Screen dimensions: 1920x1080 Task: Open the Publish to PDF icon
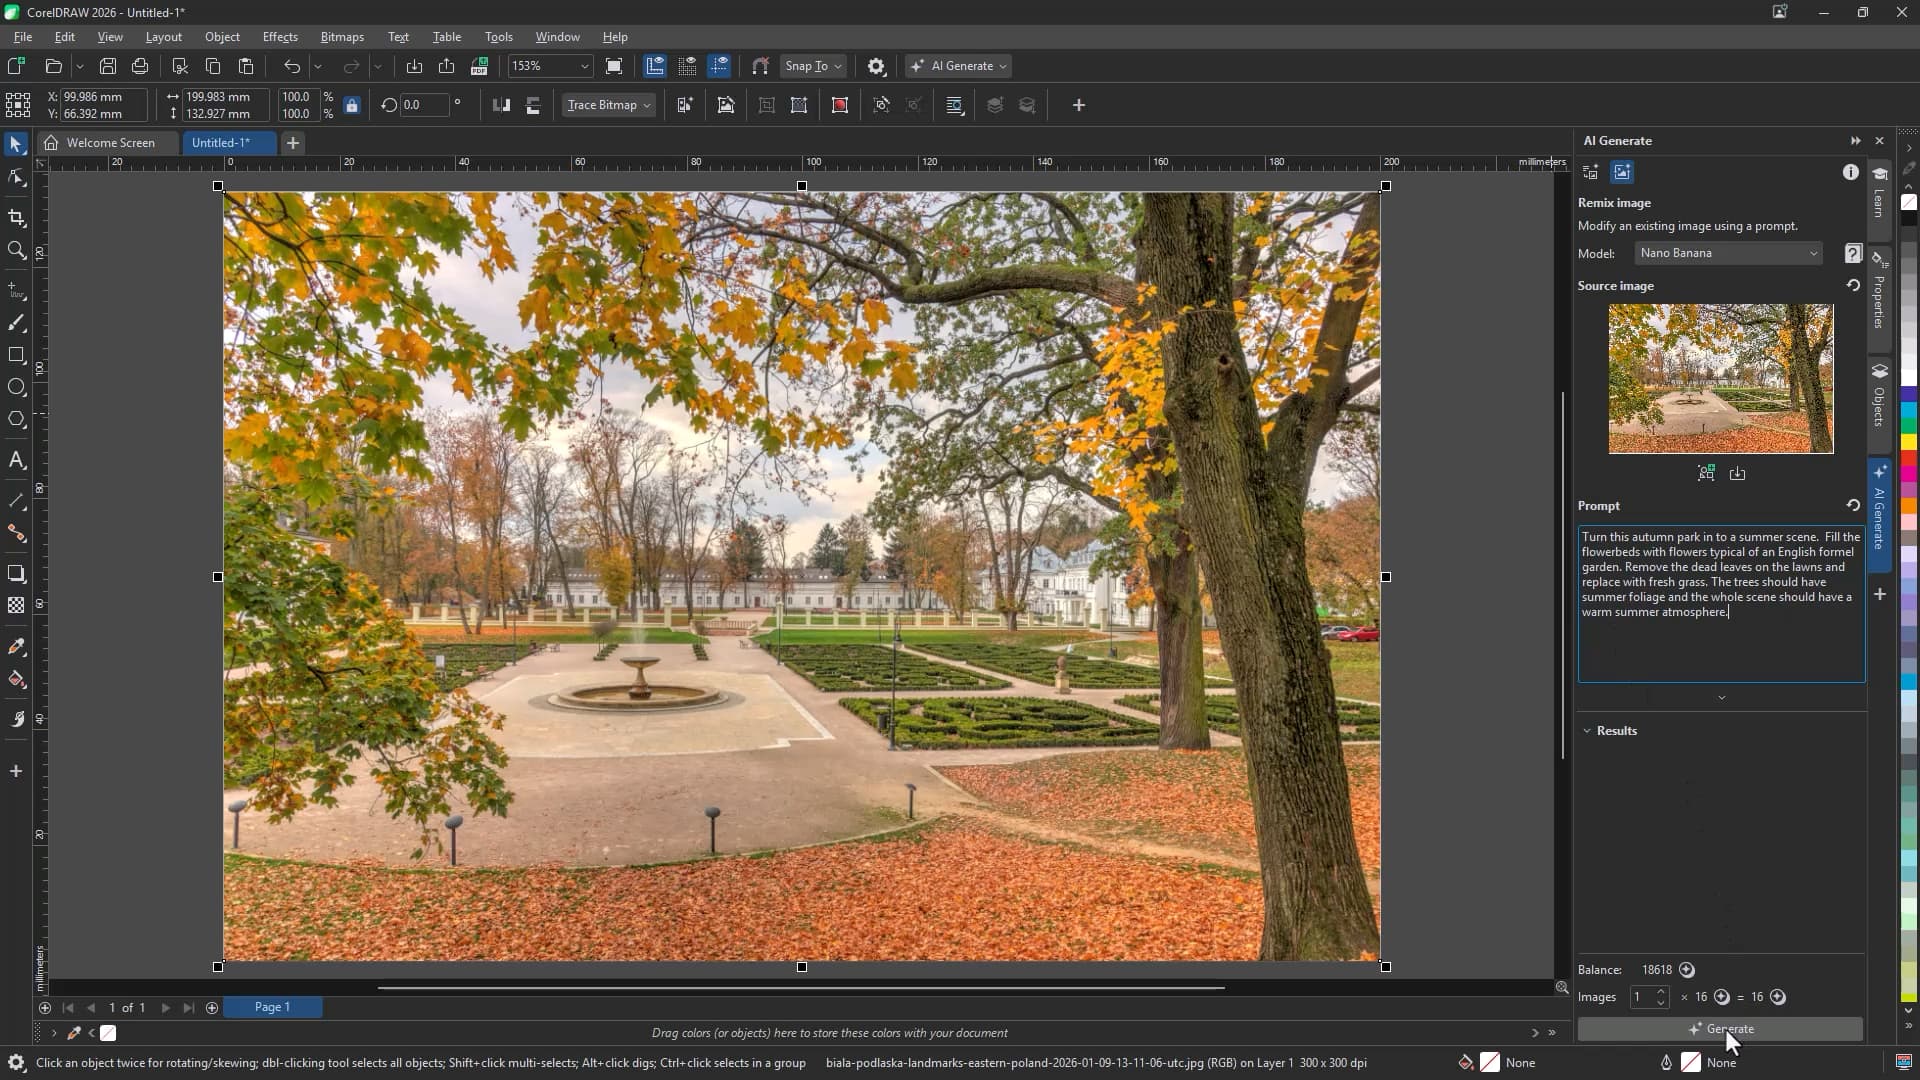[480, 66]
